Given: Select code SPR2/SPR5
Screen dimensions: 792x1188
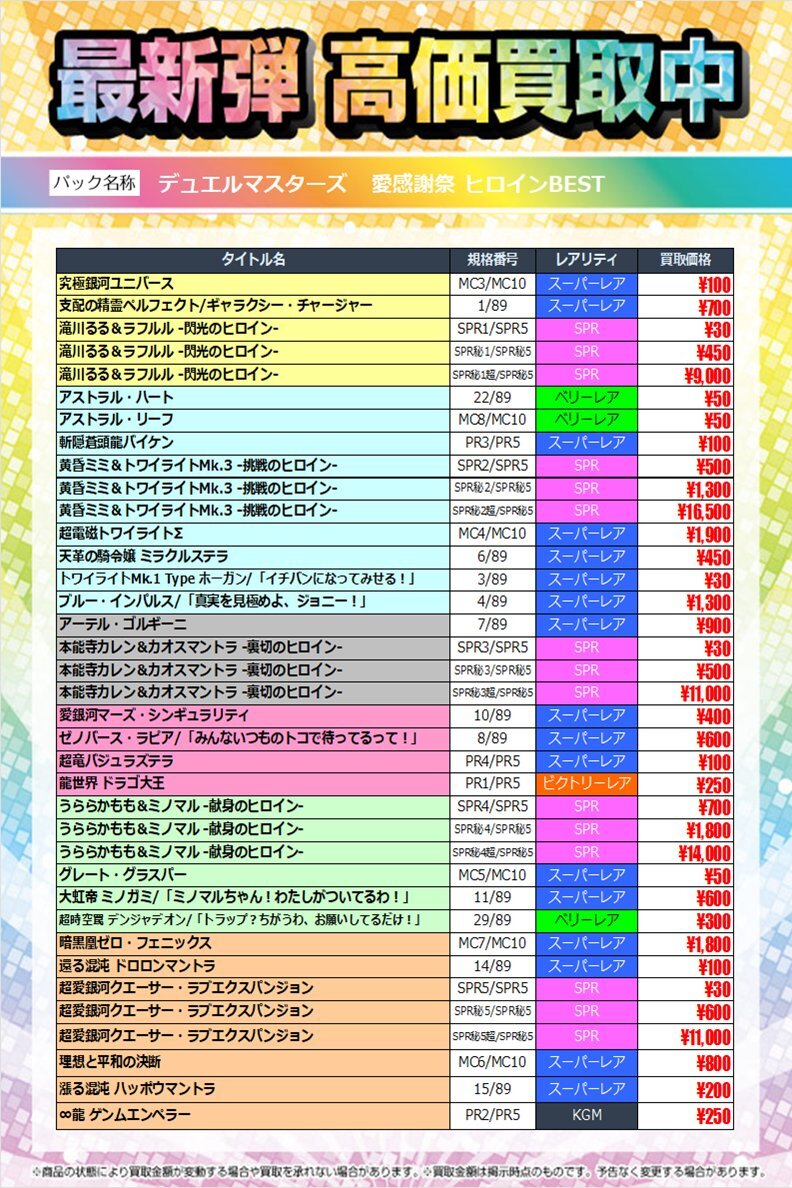Looking at the screenshot, I should [x=493, y=465].
